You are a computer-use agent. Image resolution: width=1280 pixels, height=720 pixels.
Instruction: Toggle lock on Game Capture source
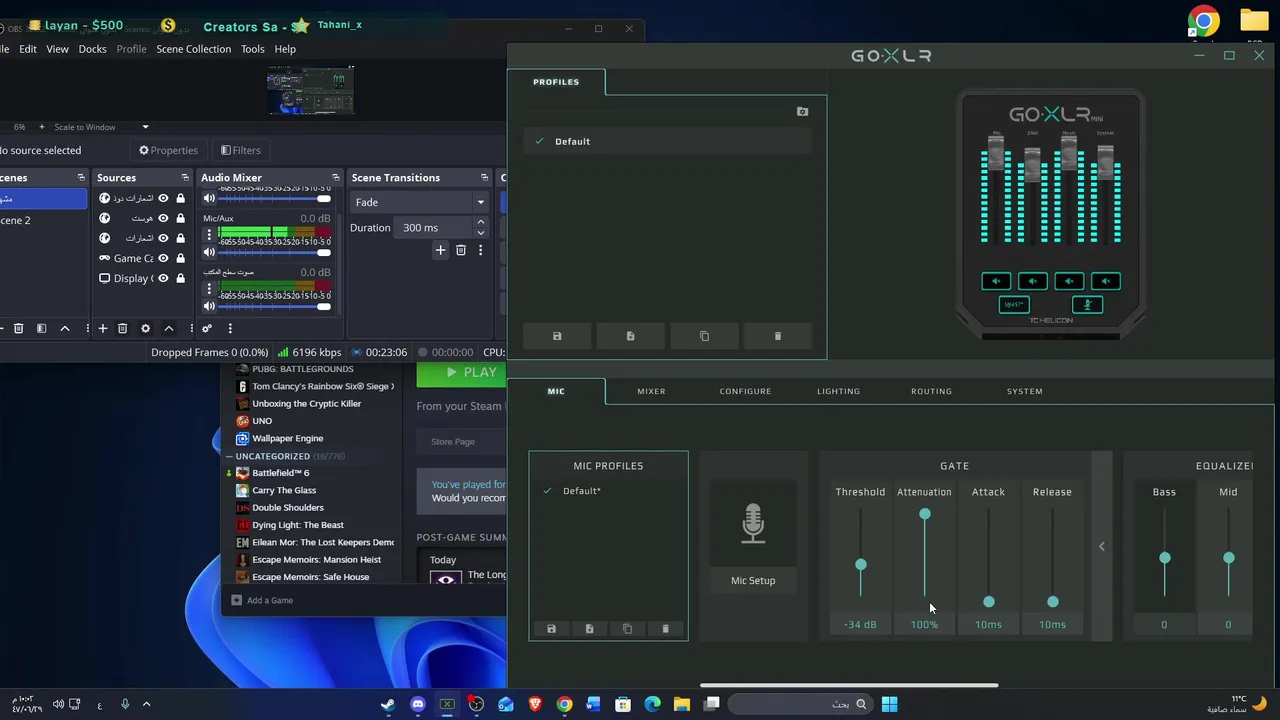click(180, 258)
